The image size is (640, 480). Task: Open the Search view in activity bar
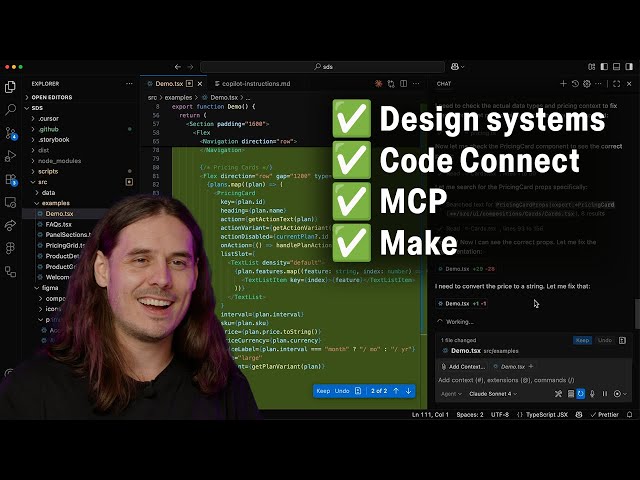[x=10, y=109]
